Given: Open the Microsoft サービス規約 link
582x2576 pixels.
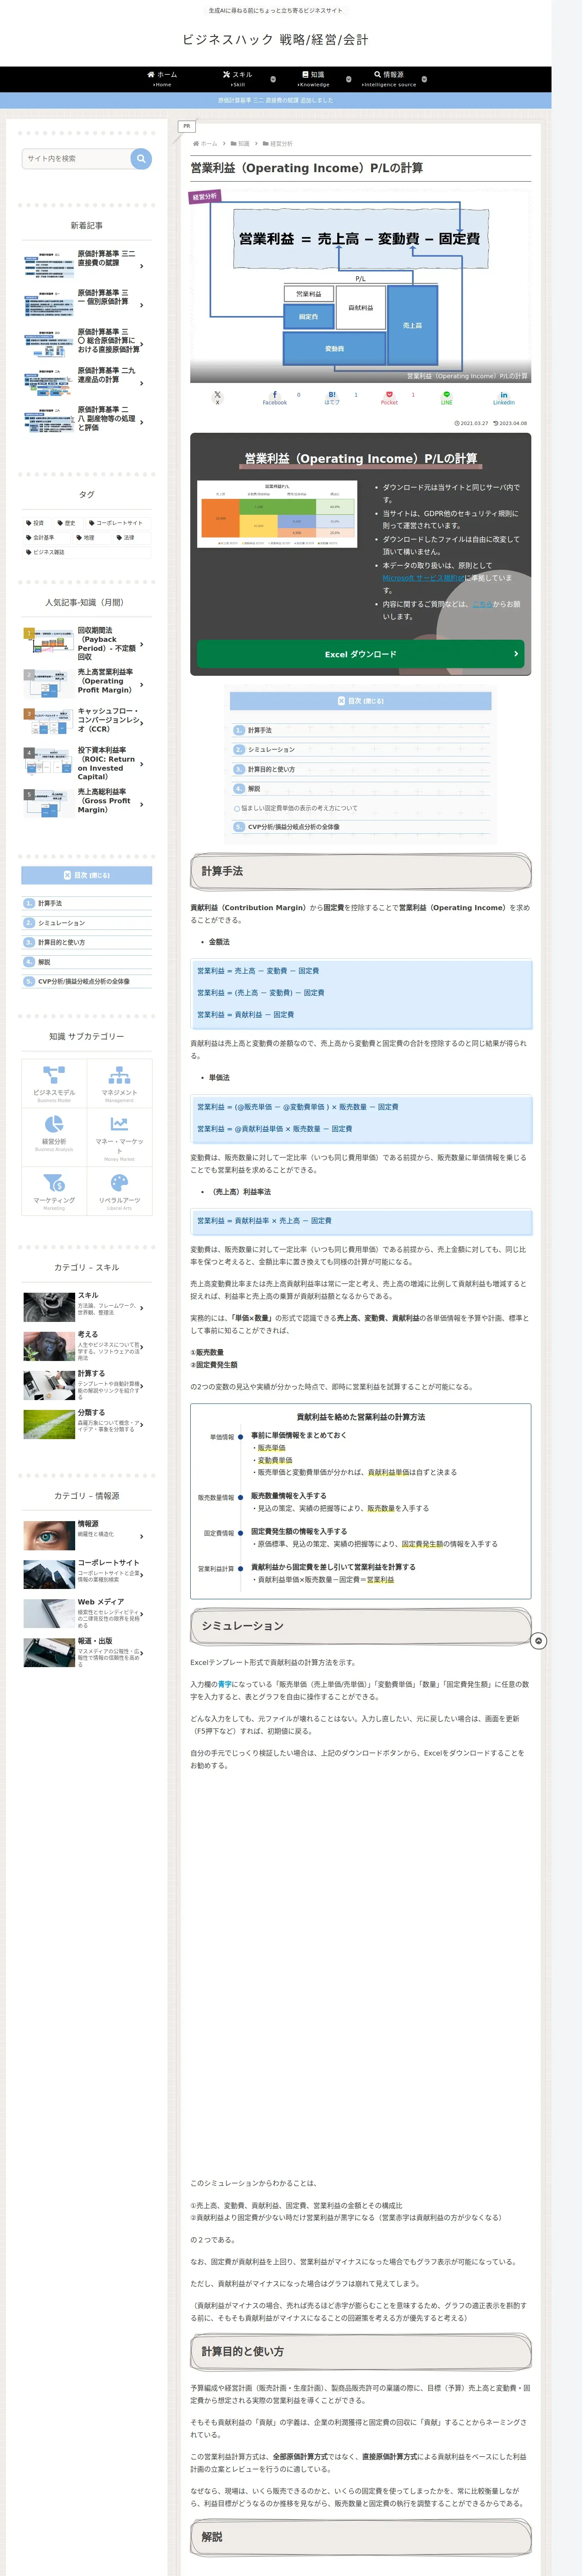Looking at the screenshot, I should pyautogui.click(x=423, y=578).
